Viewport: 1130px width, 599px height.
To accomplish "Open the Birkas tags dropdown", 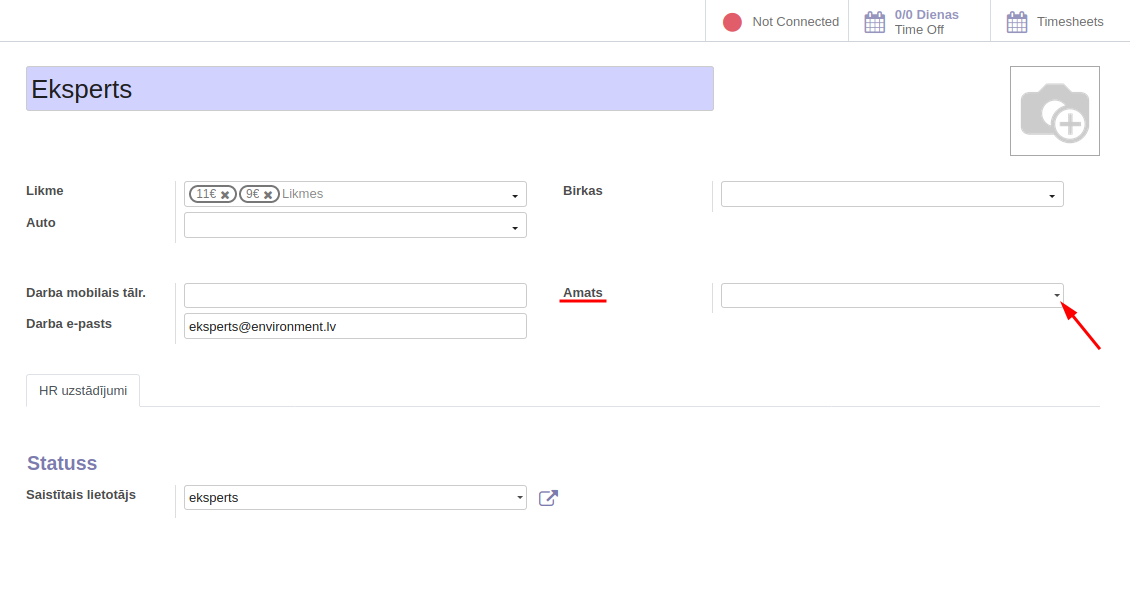I will coord(1052,196).
